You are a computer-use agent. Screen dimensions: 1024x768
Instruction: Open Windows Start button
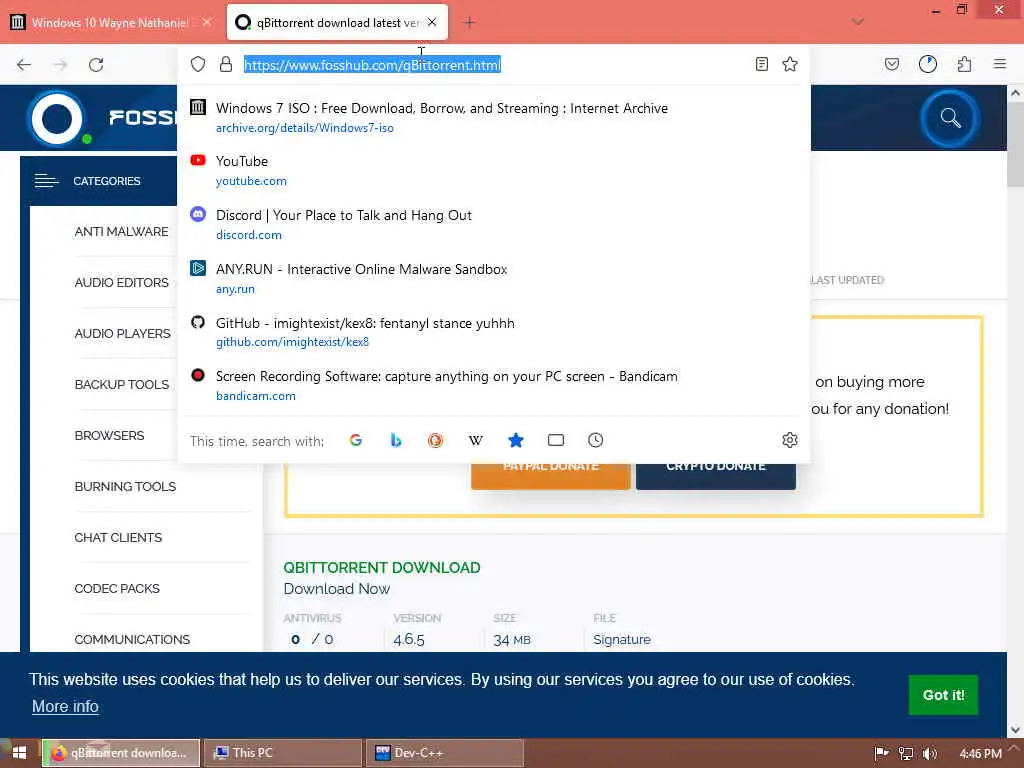pyautogui.click(x=19, y=753)
